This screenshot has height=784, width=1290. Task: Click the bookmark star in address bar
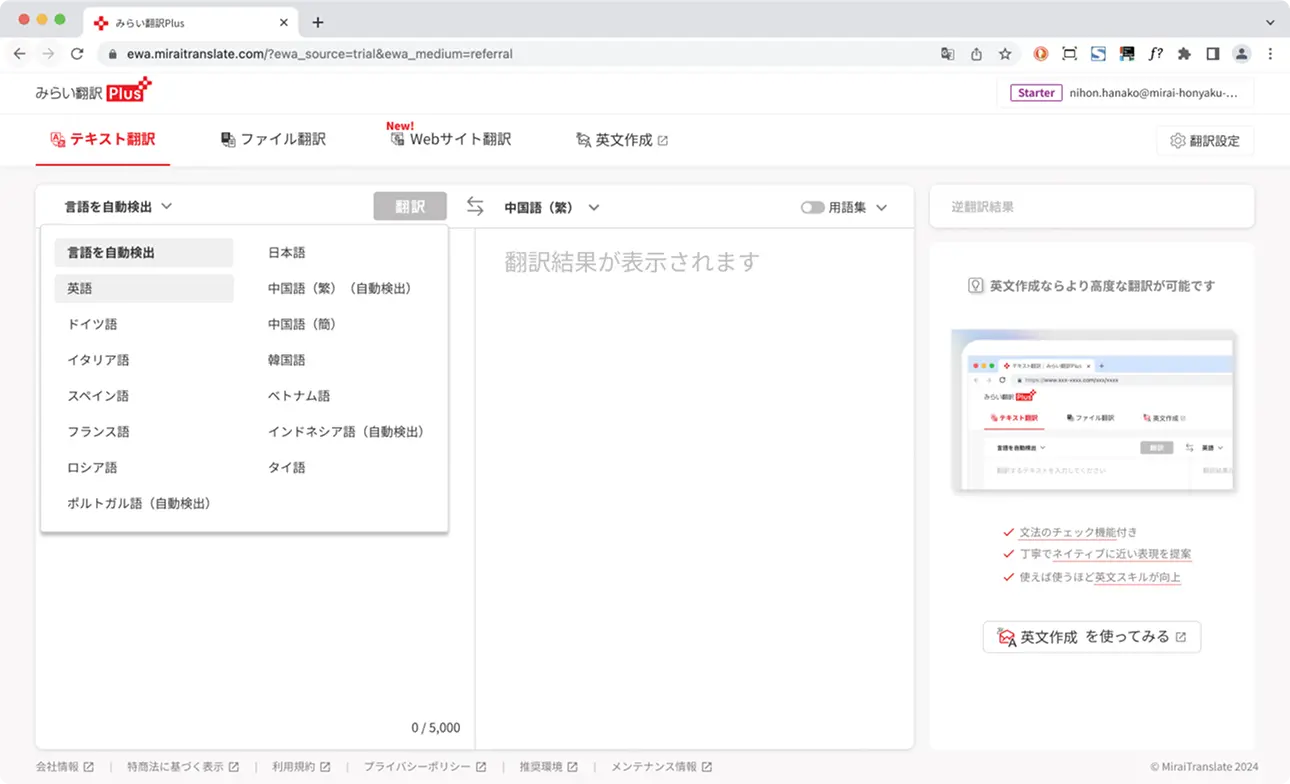coord(1005,54)
